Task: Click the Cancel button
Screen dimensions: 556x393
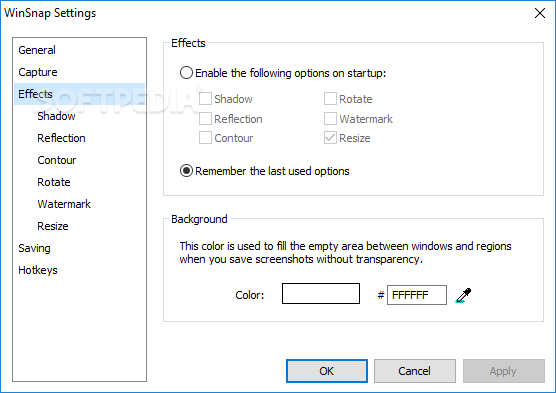Action: (x=415, y=371)
